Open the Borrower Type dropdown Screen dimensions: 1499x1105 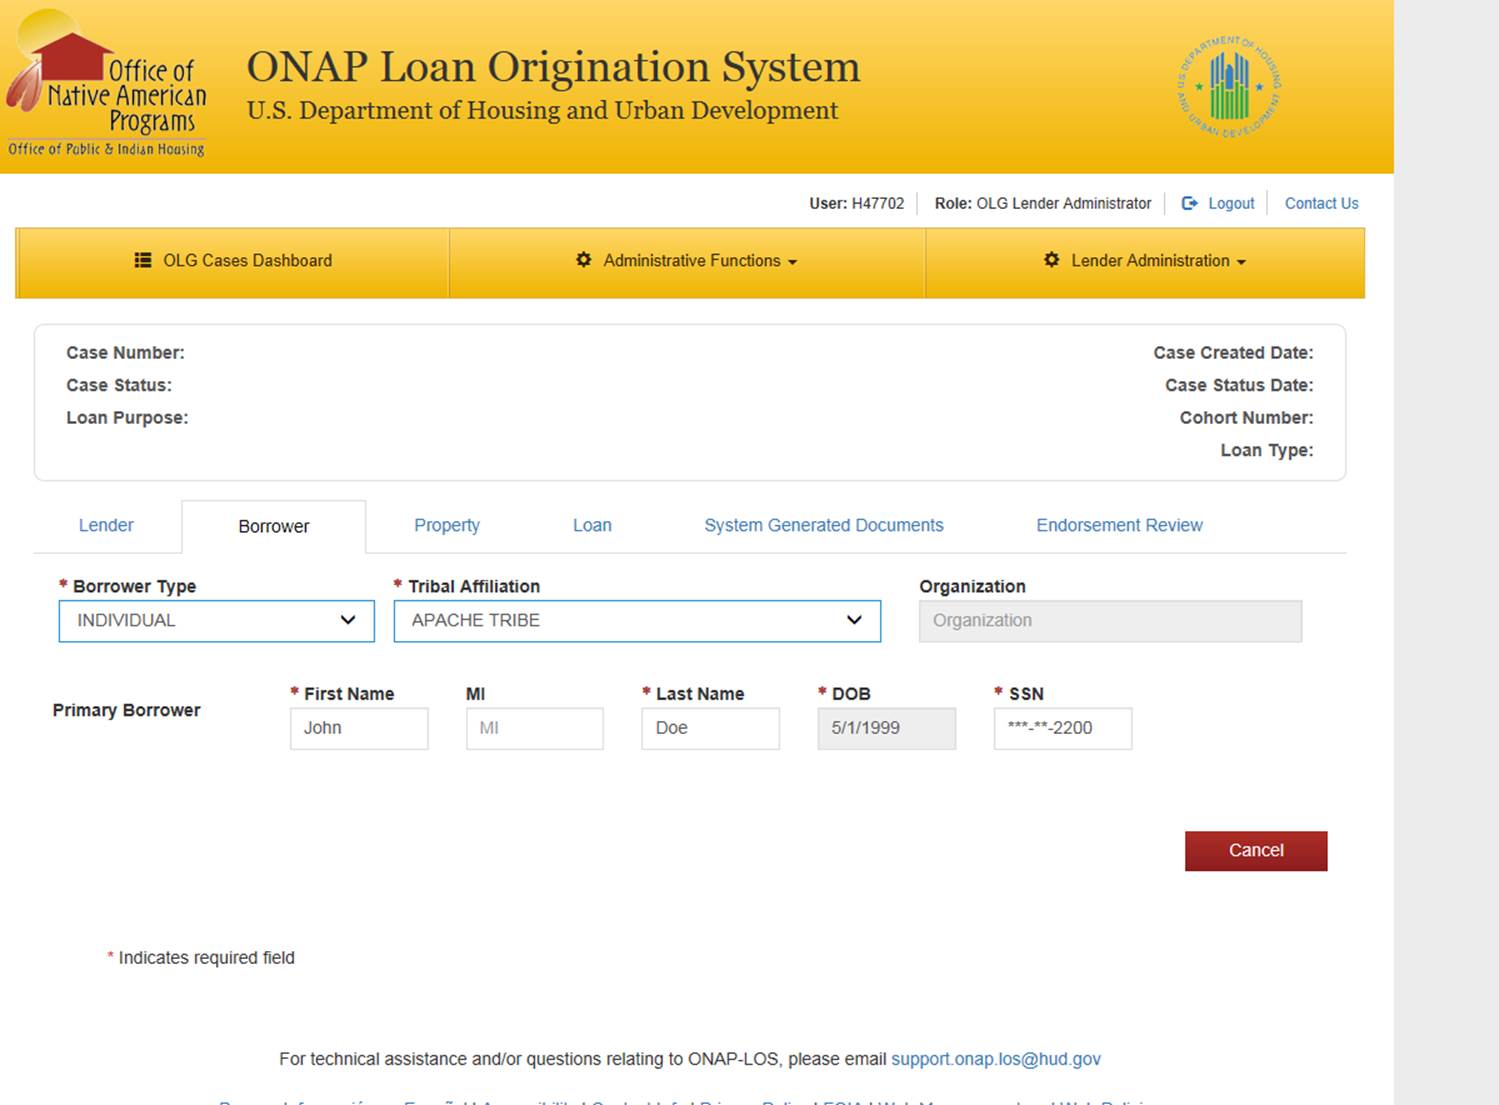point(217,621)
